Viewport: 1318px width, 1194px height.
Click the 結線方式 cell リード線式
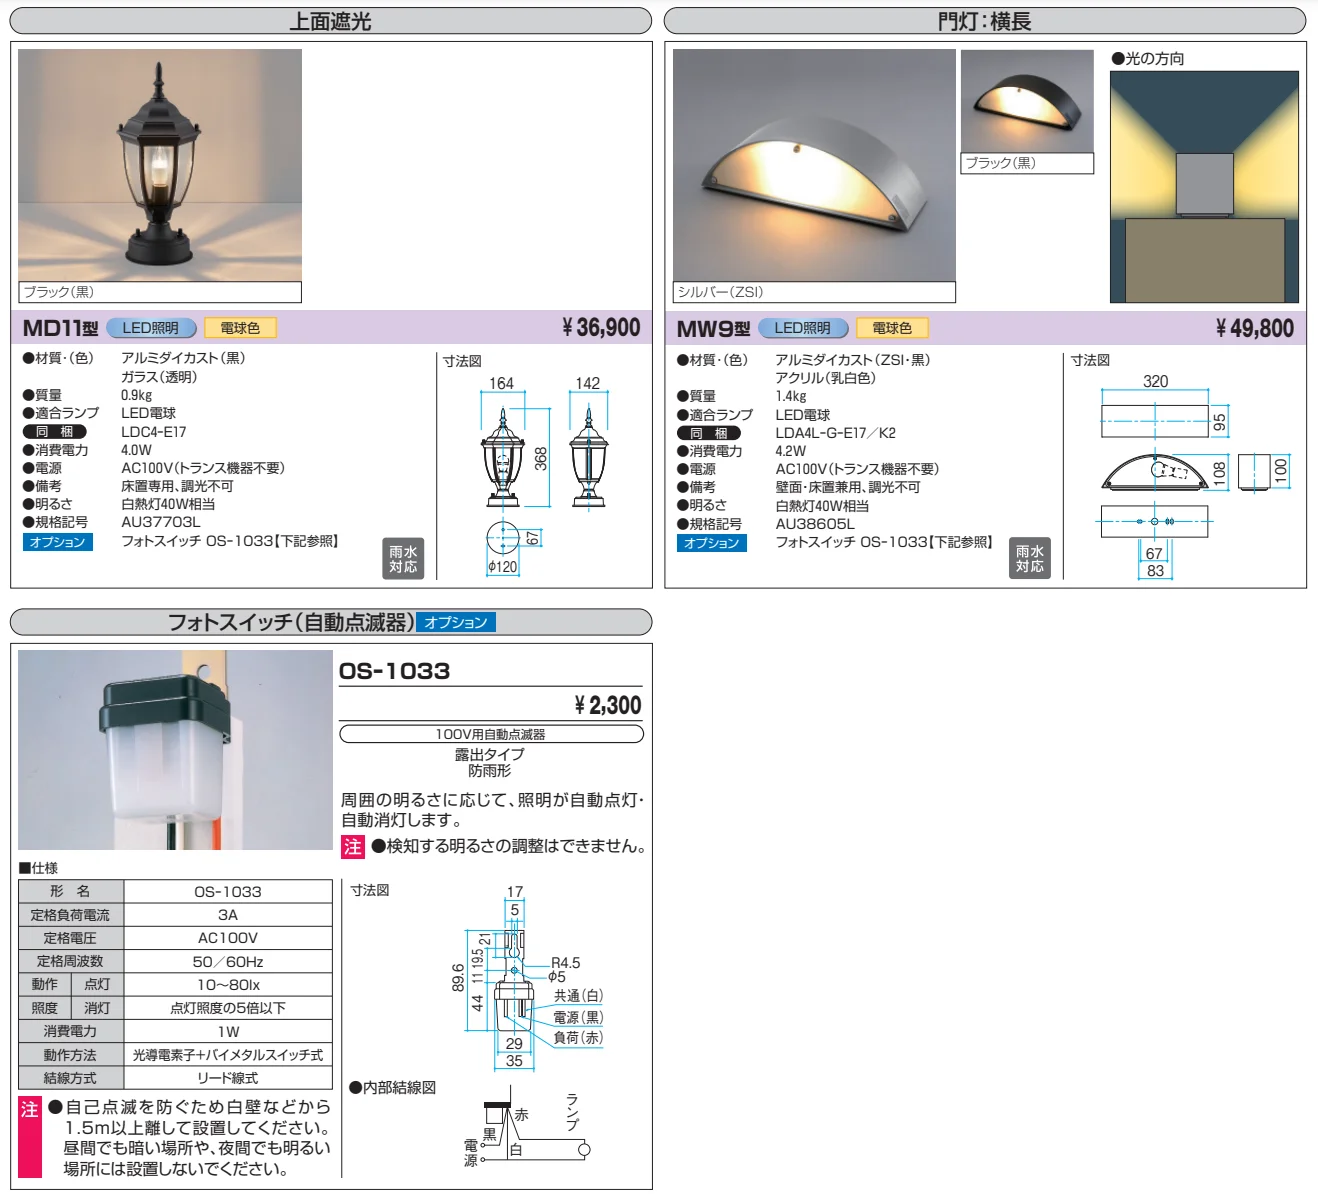(x=228, y=1078)
